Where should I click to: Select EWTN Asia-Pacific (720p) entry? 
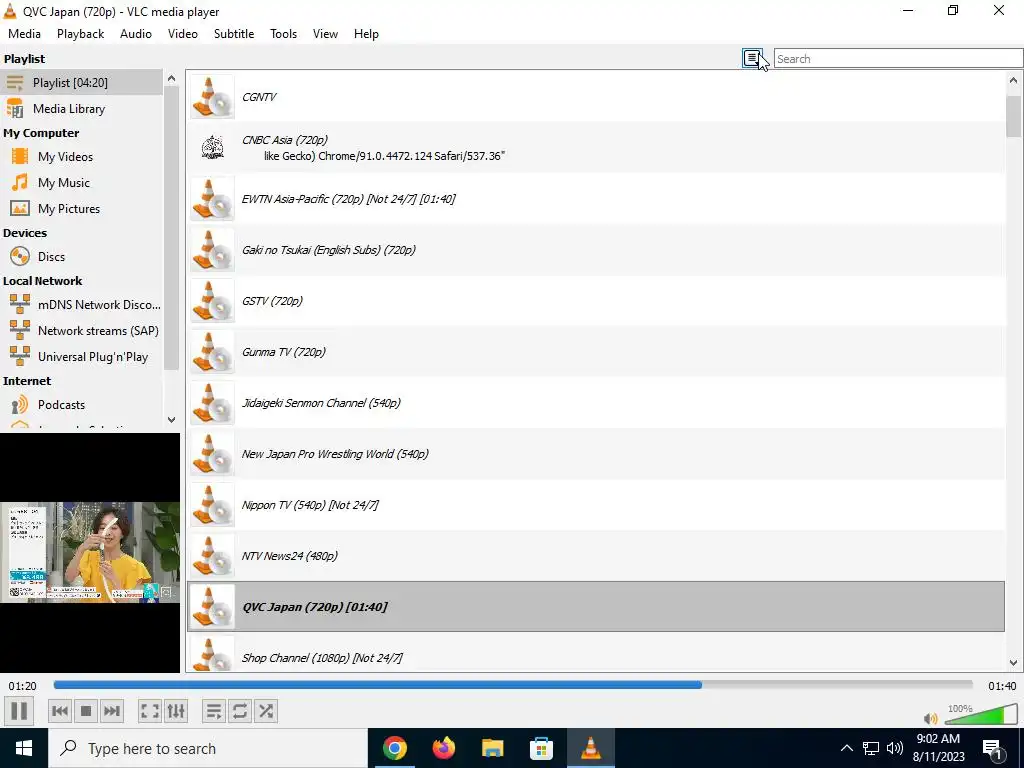(x=596, y=199)
